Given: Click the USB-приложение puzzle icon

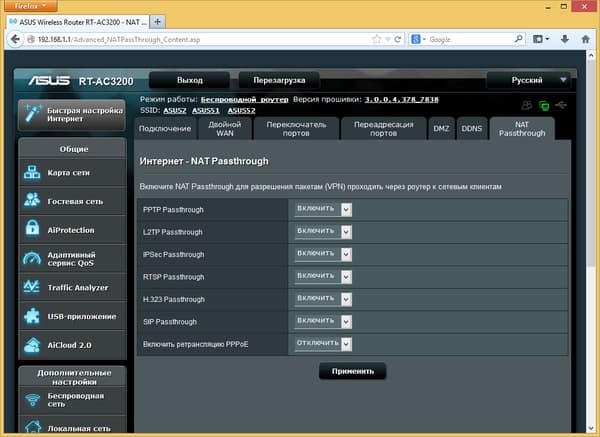Looking at the screenshot, I should point(32,316).
